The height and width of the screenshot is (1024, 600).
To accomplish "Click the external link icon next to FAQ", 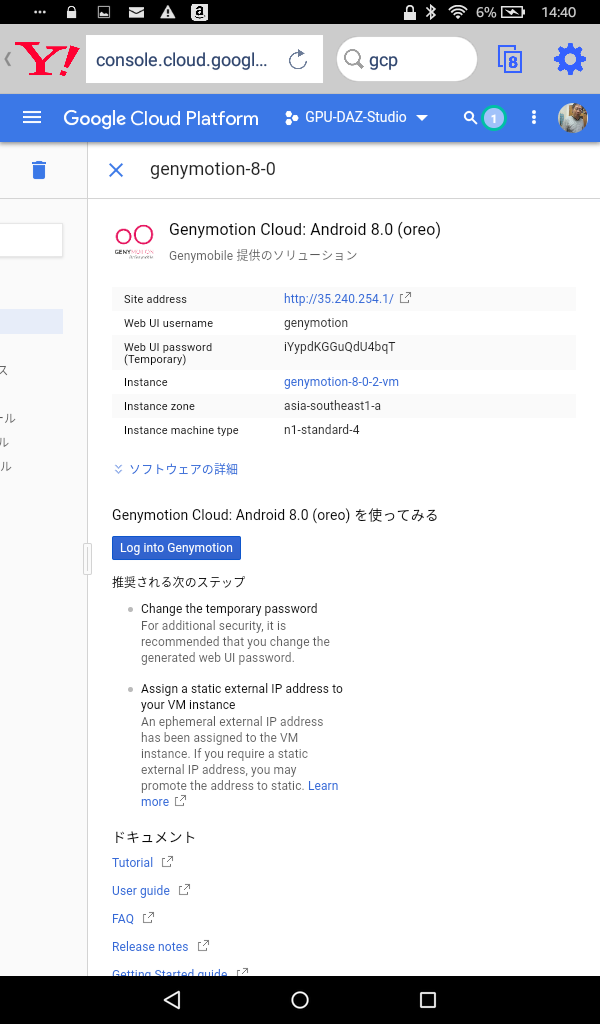I will coord(148,918).
